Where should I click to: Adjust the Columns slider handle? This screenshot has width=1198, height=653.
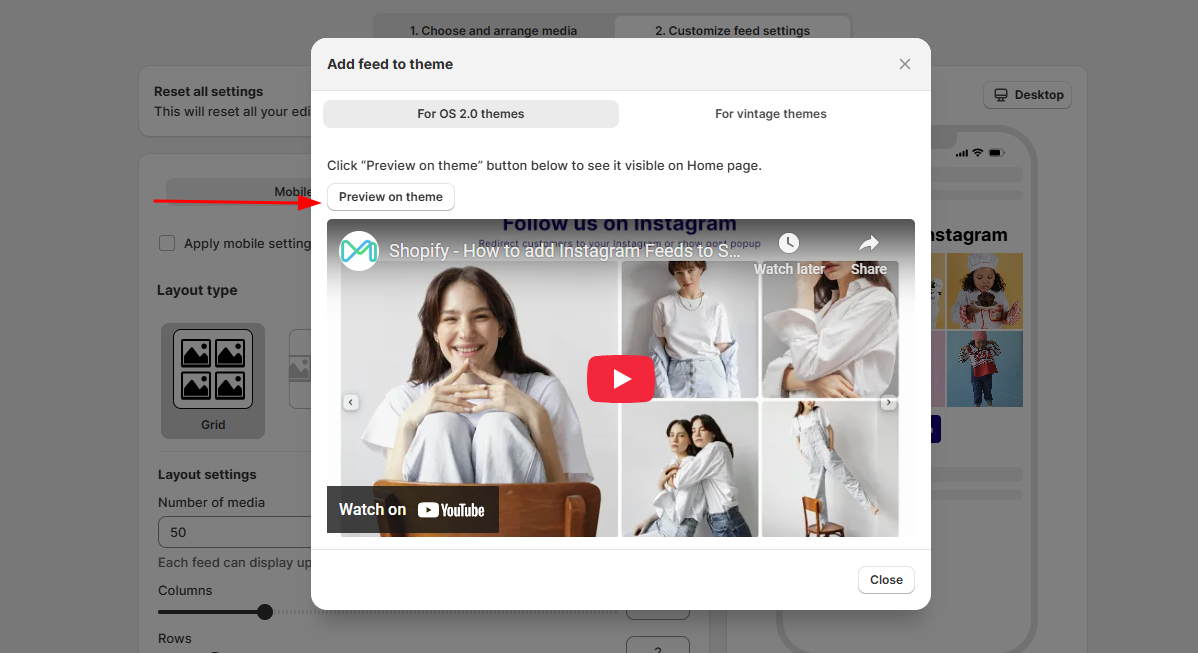[x=265, y=612]
